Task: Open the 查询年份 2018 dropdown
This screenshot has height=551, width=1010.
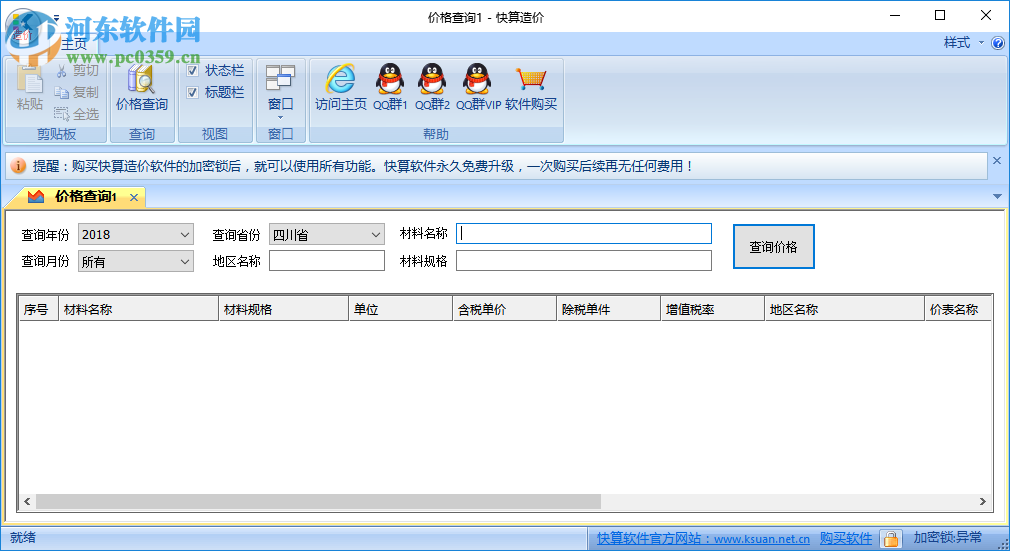Action: (136, 235)
